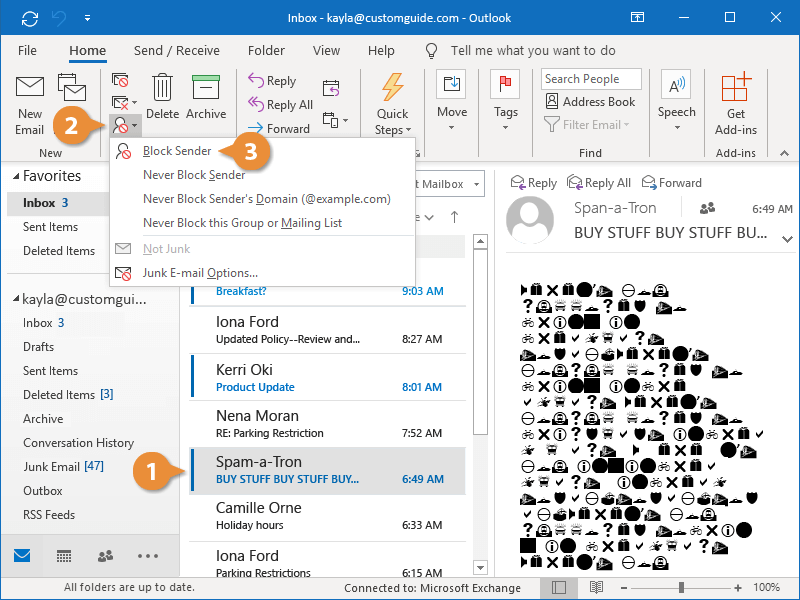The height and width of the screenshot is (600, 800).
Task: Switch to Mail view envelope icon
Action: pos(22,555)
